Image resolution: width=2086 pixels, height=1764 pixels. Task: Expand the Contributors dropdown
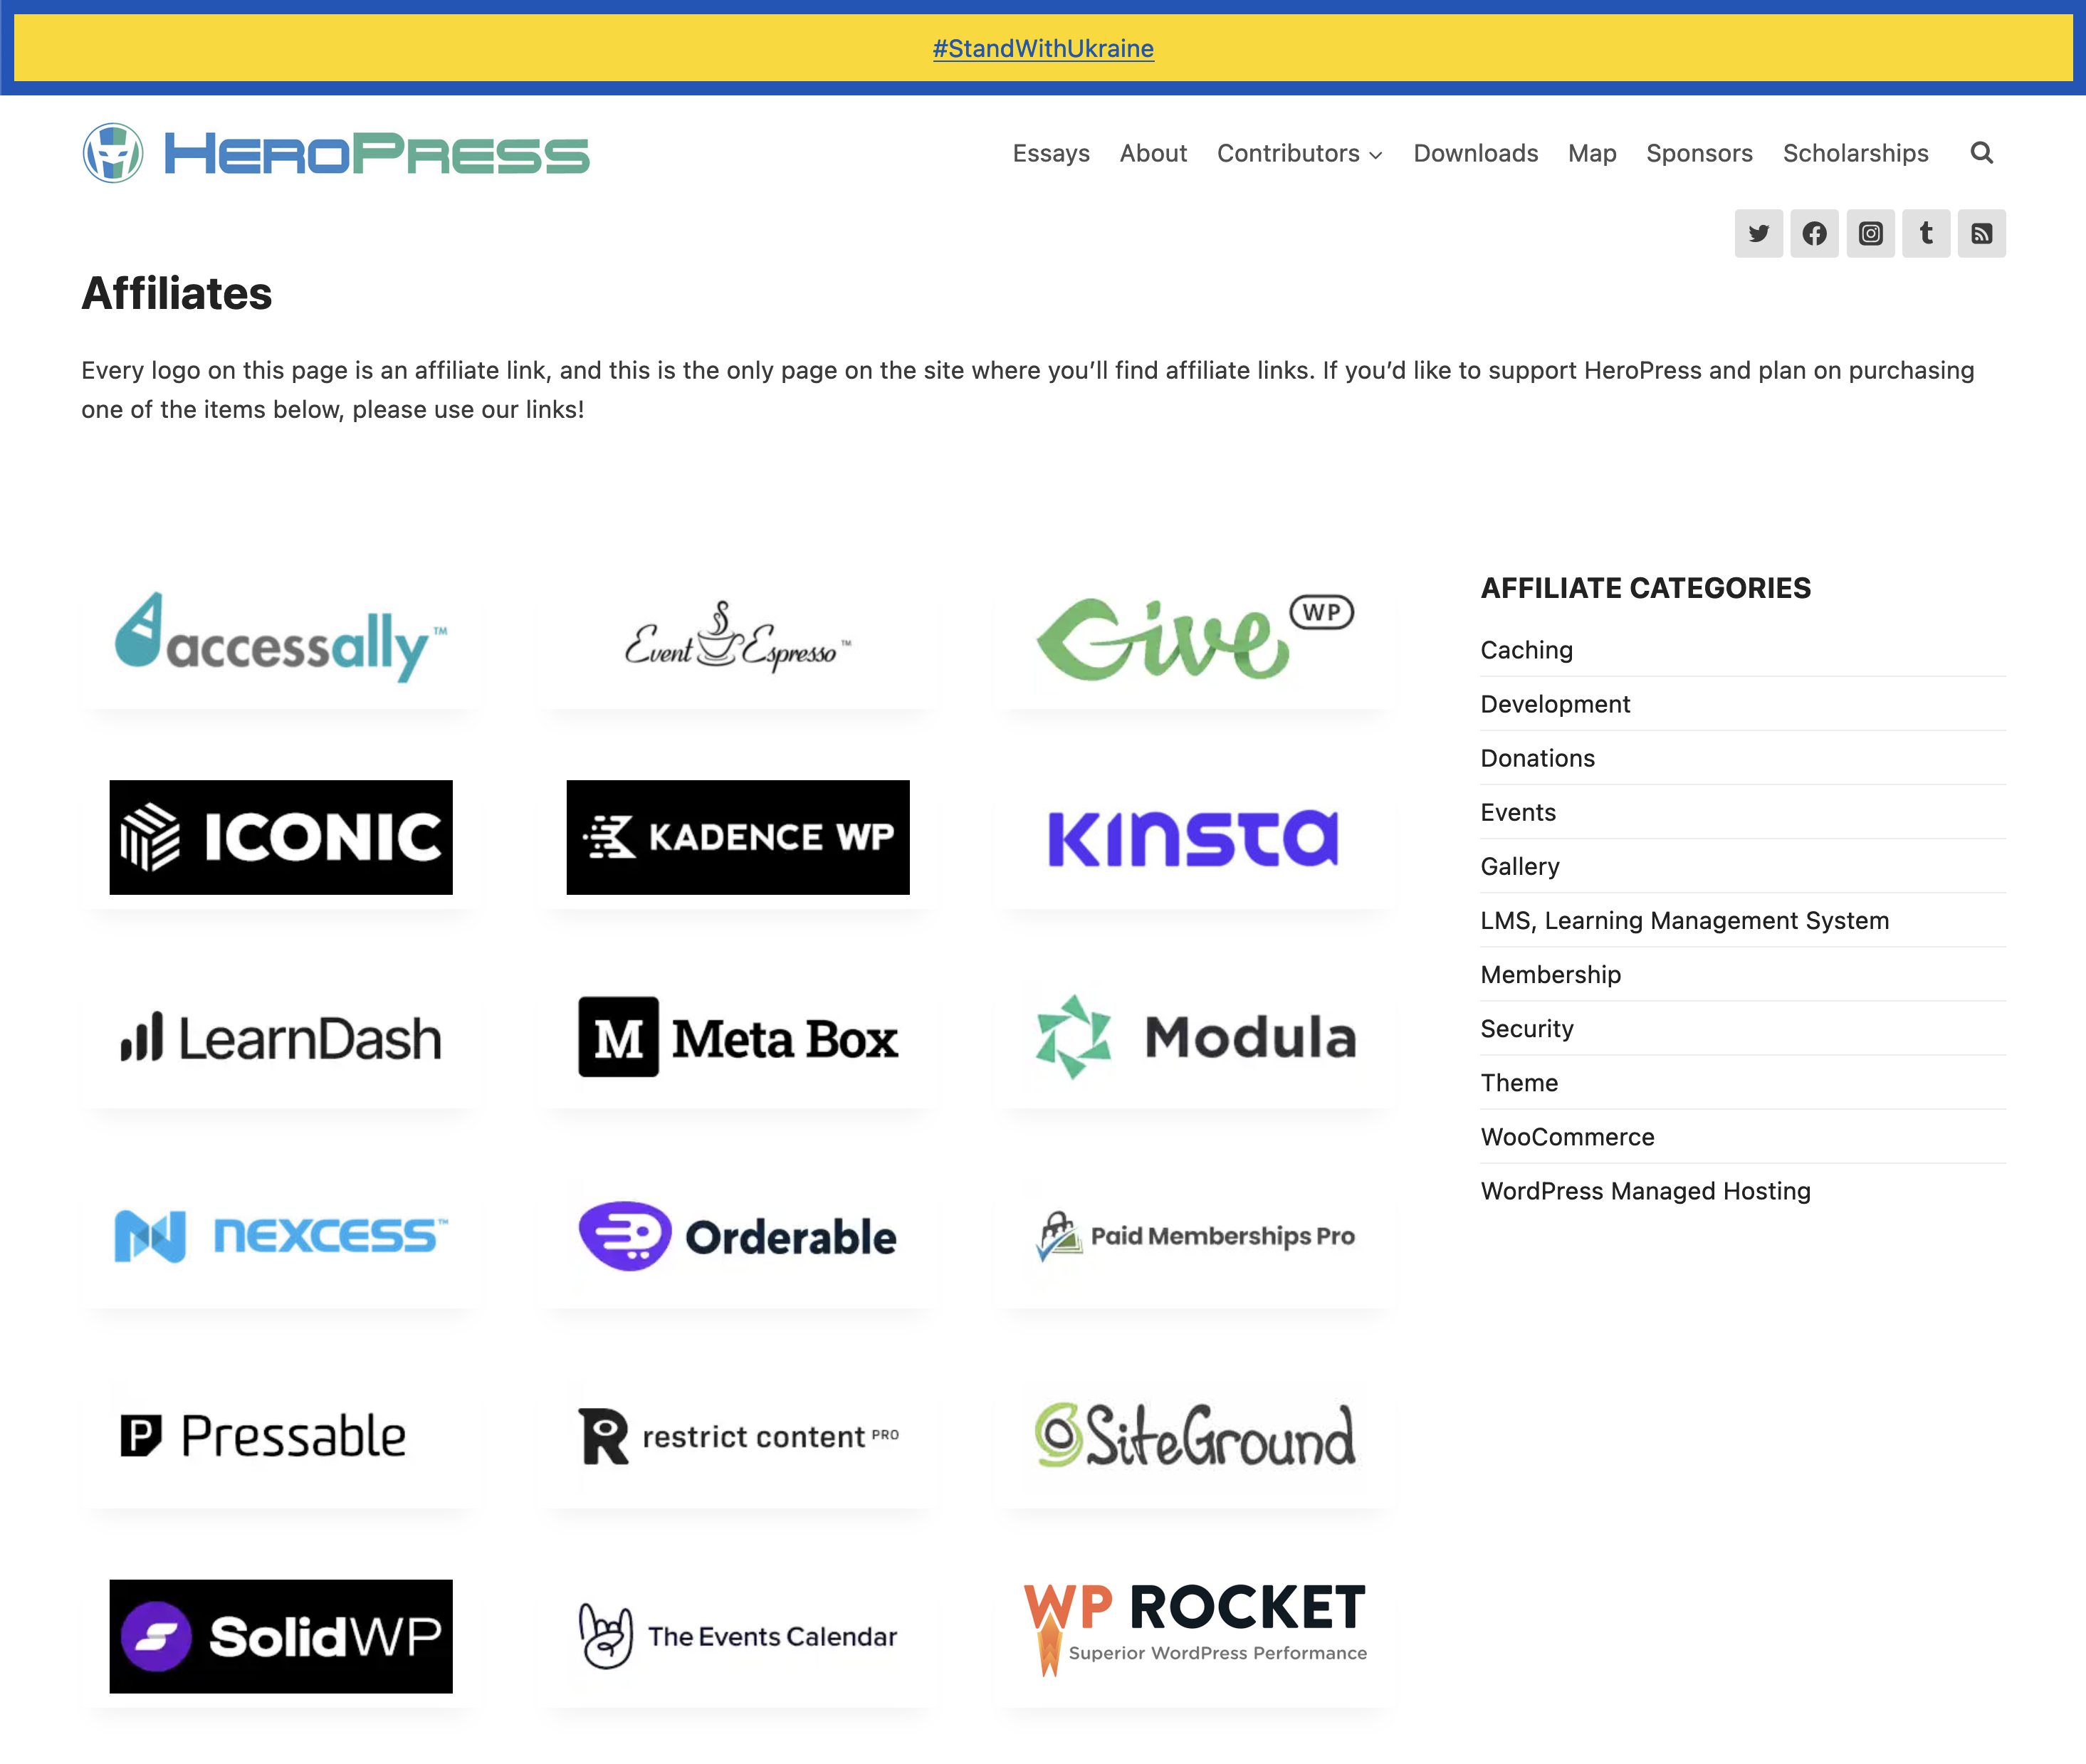click(1298, 153)
